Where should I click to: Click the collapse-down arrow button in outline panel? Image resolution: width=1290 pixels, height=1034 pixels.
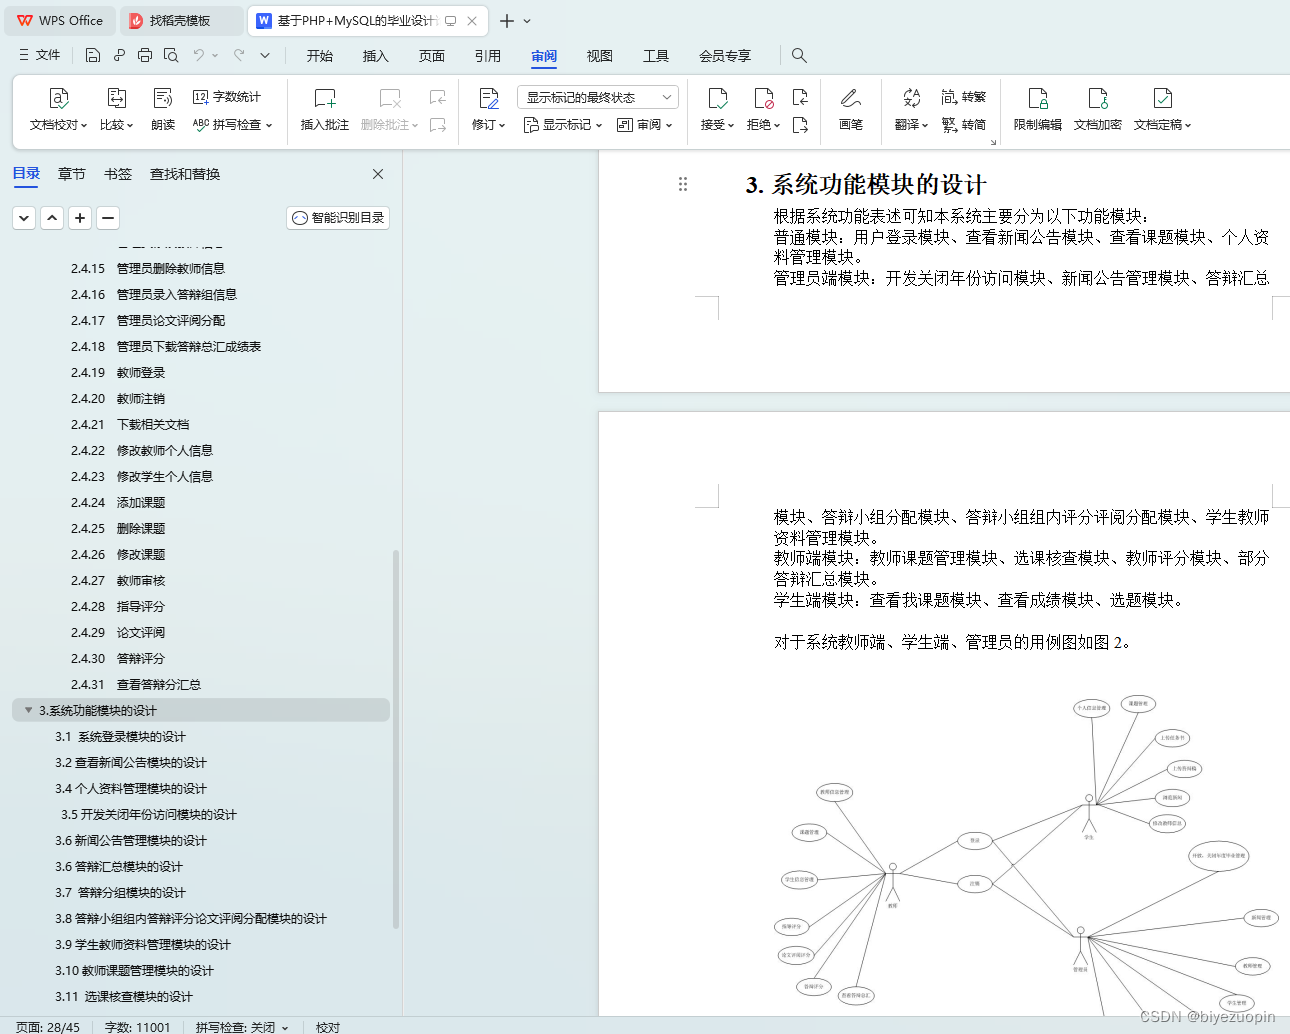click(24, 218)
